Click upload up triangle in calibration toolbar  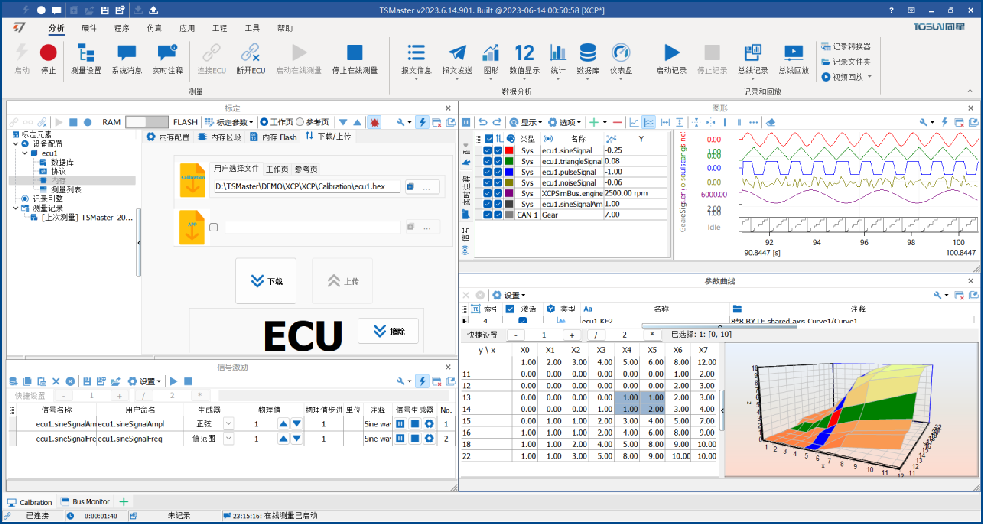click(357, 122)
